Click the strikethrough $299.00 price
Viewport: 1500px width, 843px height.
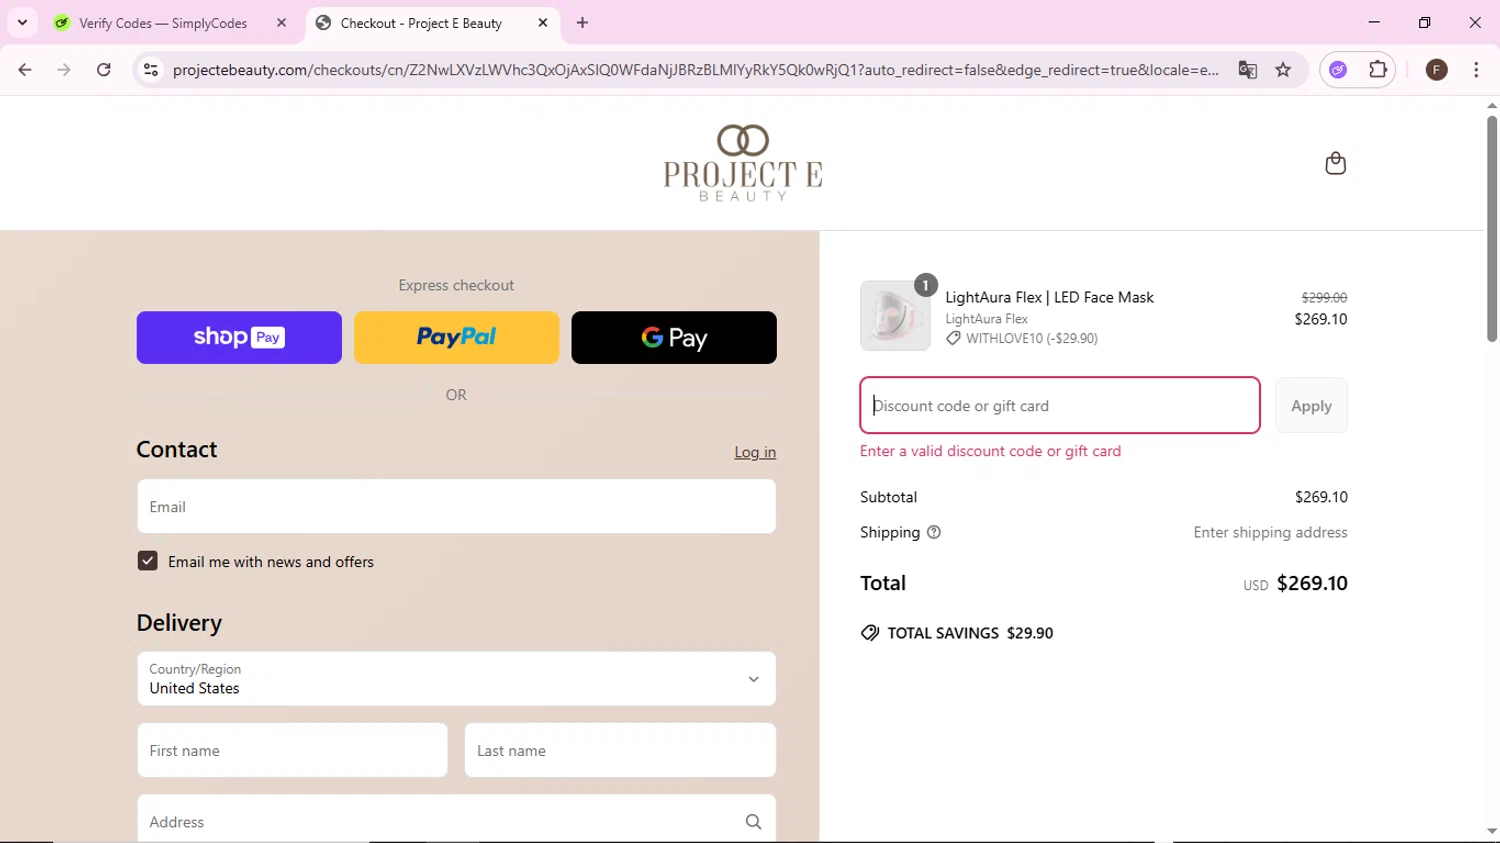[x=1324, y=297]
